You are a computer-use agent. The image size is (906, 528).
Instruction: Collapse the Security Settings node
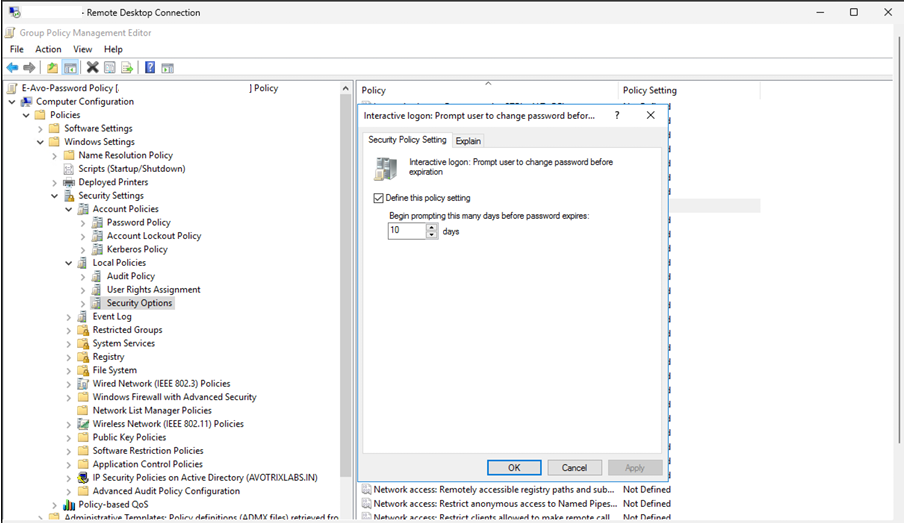tap(54, 196)
